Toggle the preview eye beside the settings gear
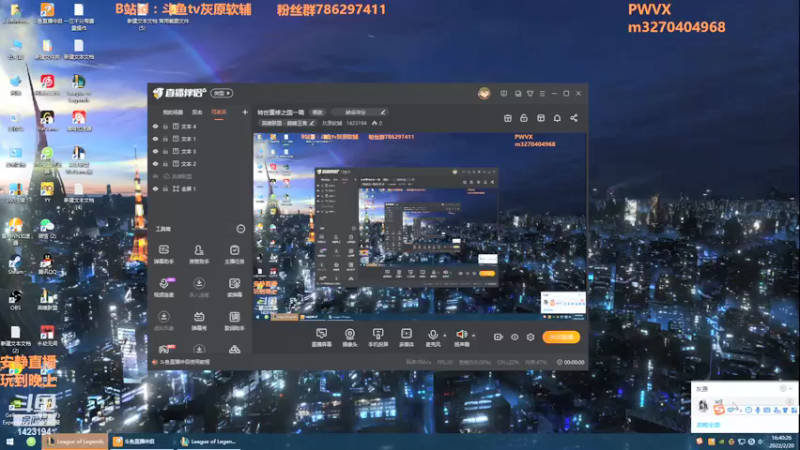Viewport: 800px width, 450px height. coord(514,337)
